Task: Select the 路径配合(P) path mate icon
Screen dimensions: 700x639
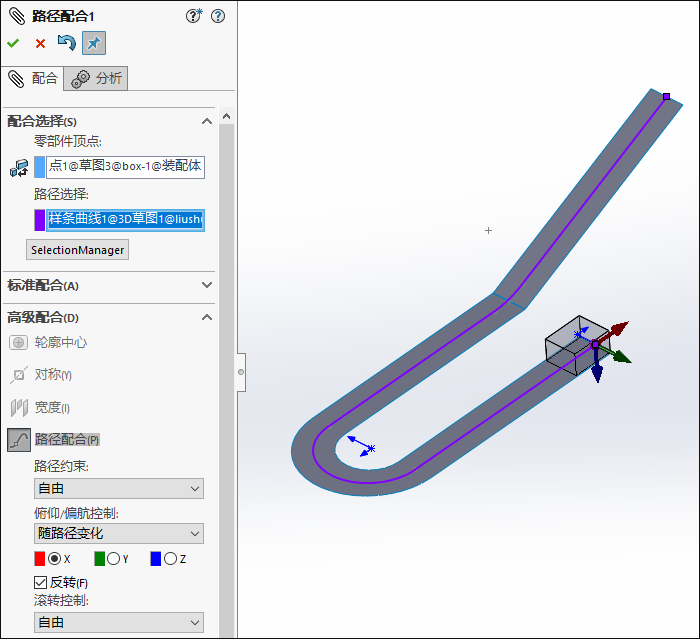Action: (x=19, y=440)
